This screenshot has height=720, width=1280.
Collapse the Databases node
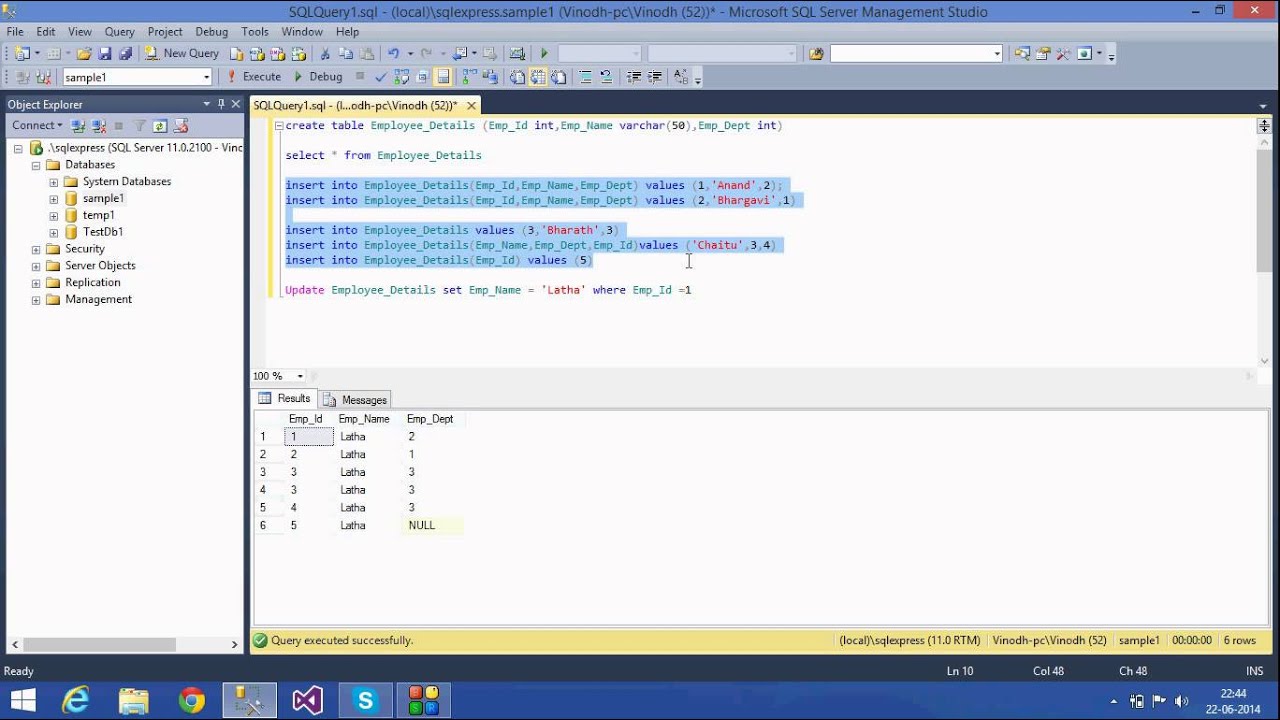[36, 165]
